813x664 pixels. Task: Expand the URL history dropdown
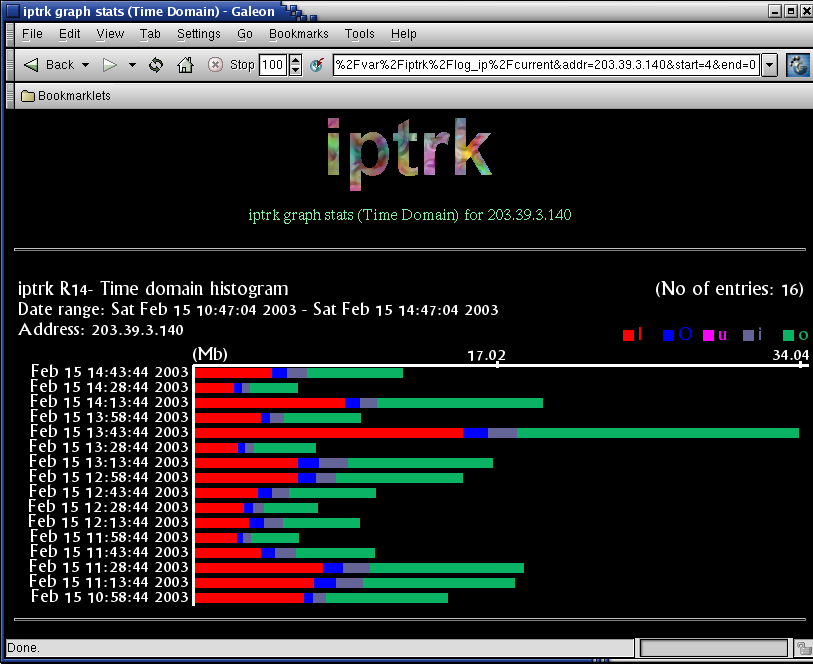pyautogui.click(x=769, y=65)
